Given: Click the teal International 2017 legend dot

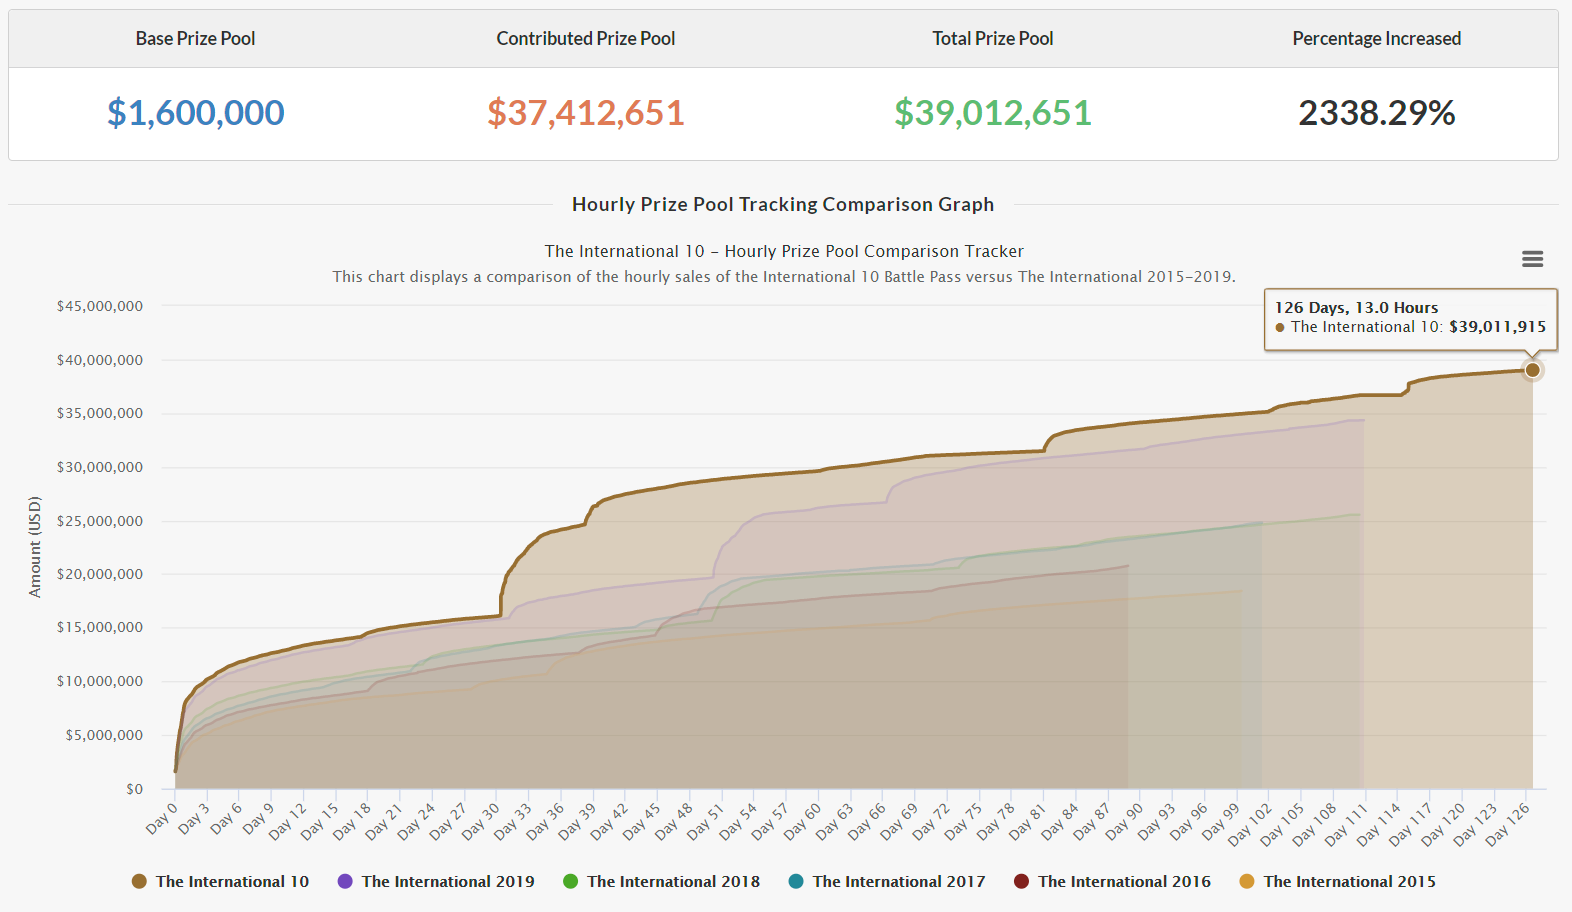Looking at the screenshot, I should point(796,881).
